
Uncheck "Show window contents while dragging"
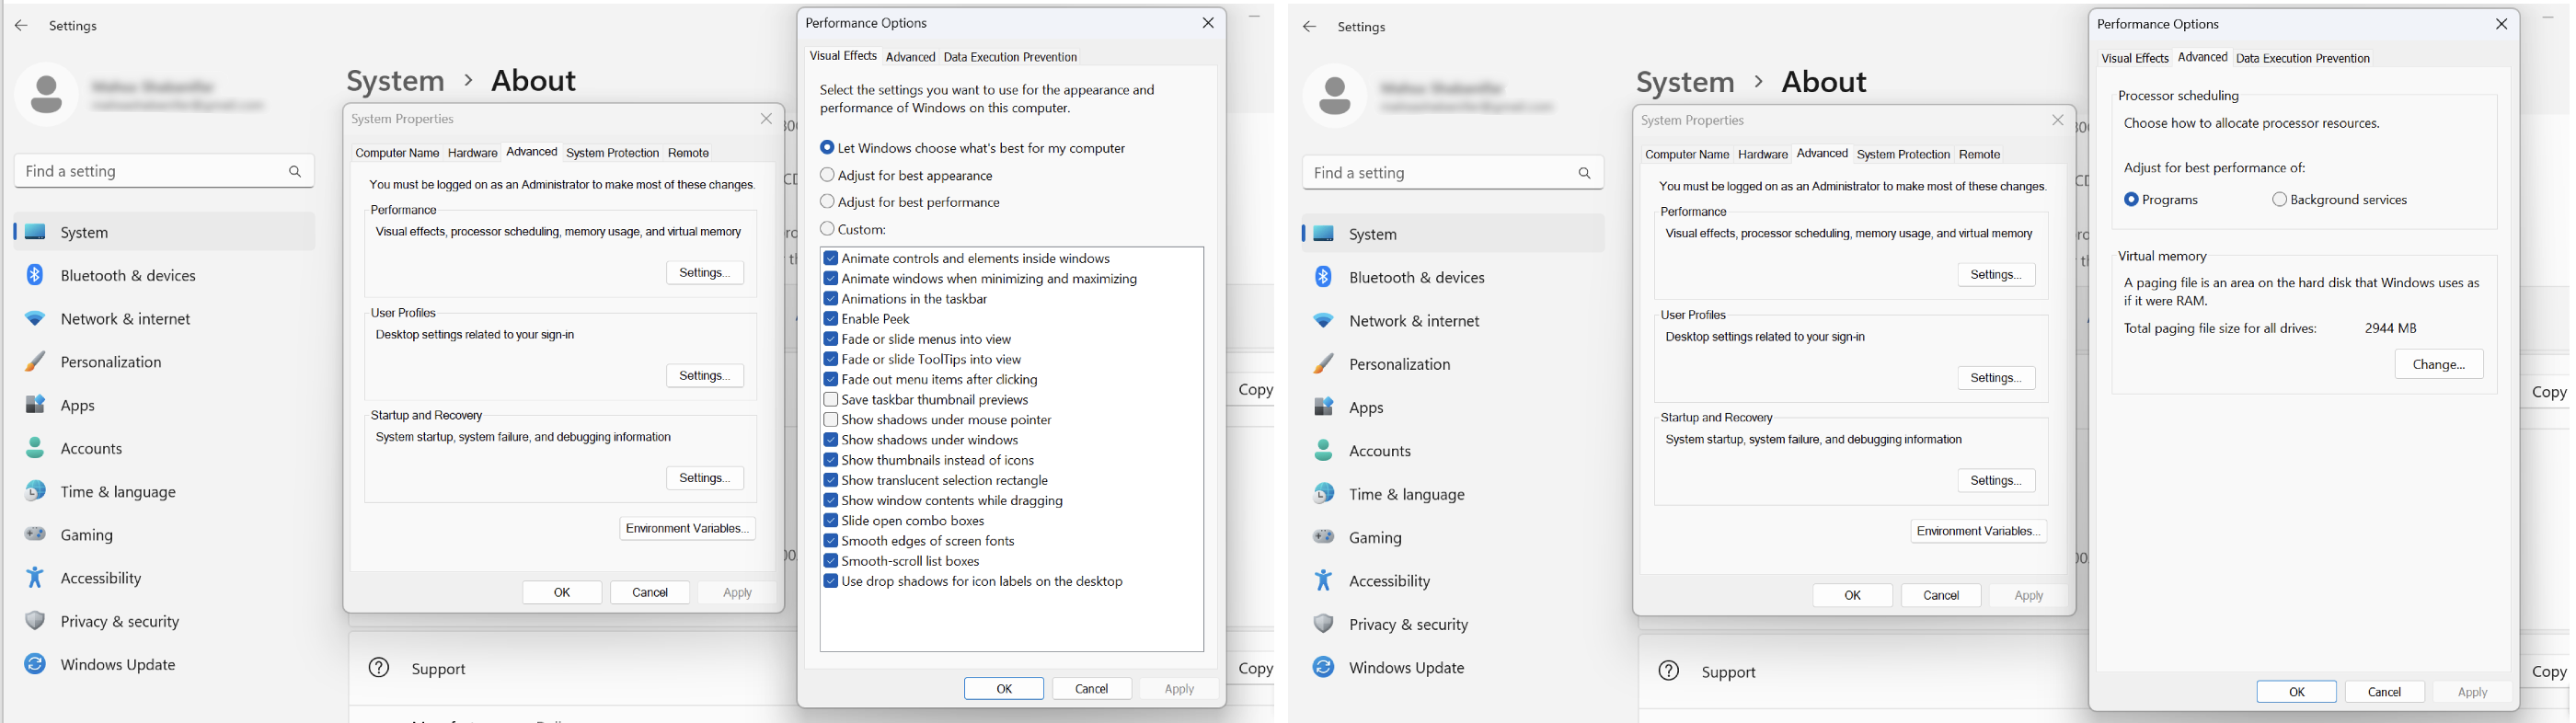click(x=830, y=500)
